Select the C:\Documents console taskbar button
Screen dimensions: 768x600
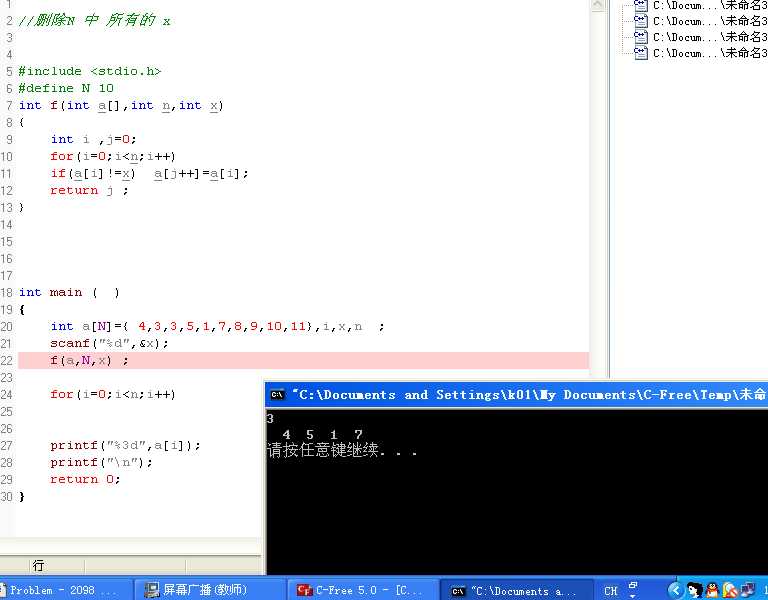(x=516, y=590)
